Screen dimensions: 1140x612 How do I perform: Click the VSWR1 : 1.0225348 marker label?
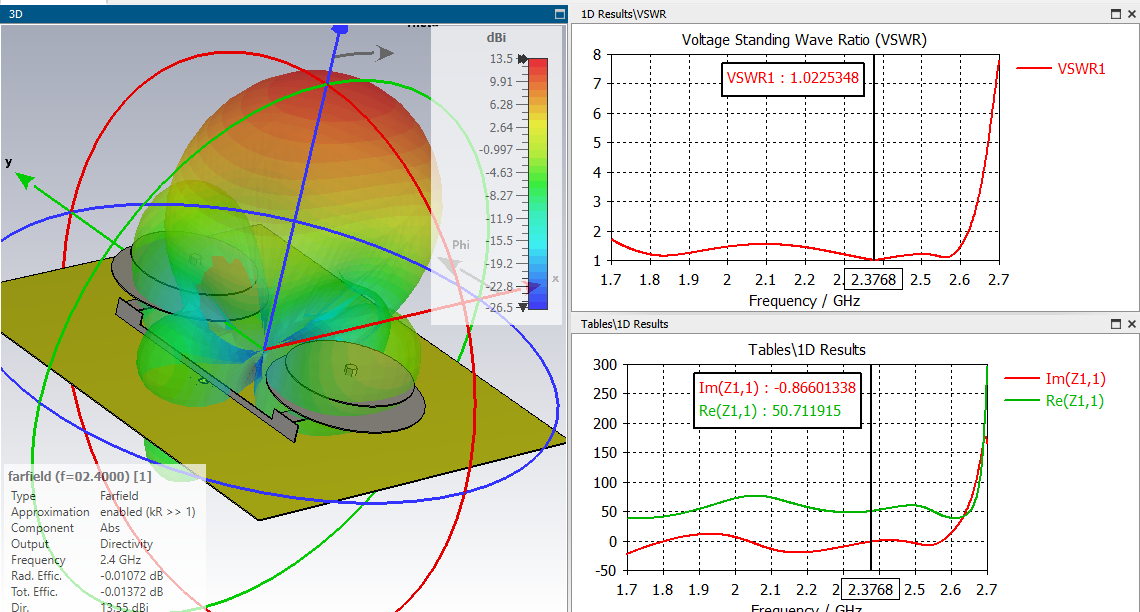point(792,78)
